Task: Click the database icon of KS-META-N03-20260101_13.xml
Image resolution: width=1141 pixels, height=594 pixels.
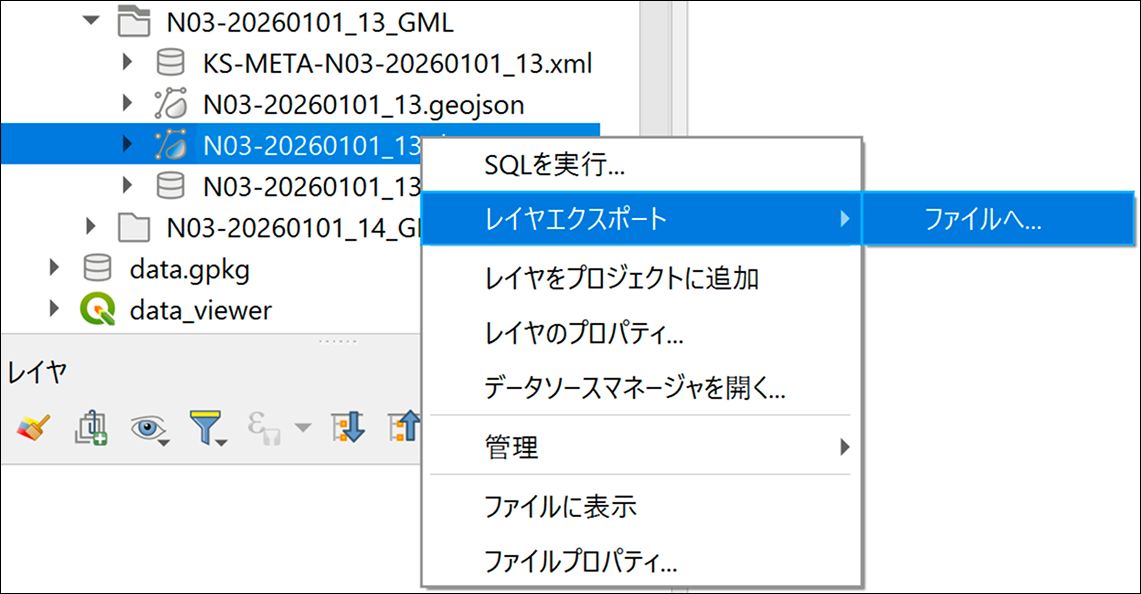Action: (170, 63)
